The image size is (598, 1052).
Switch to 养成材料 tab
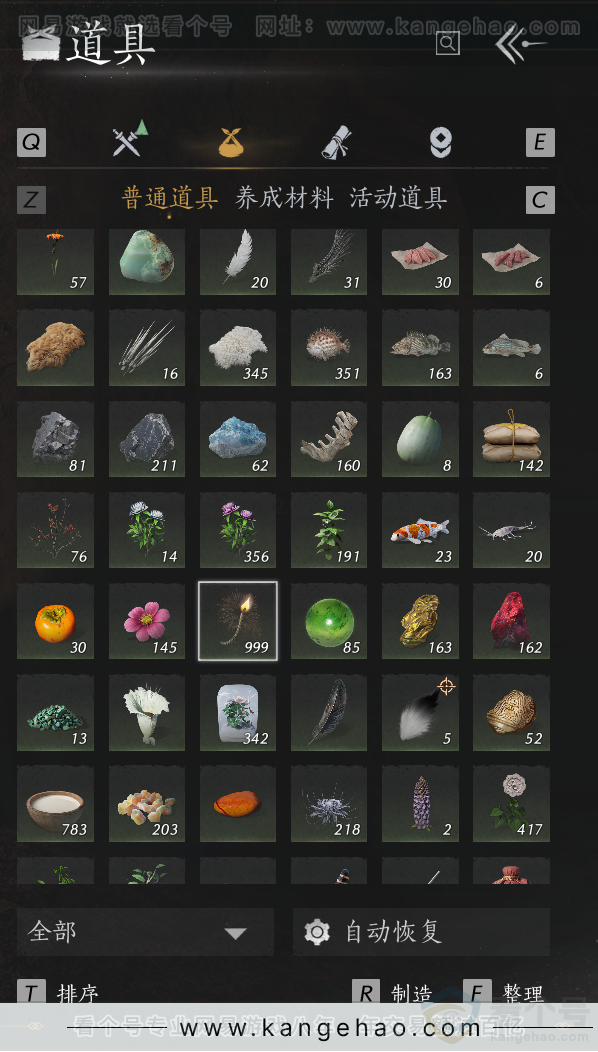coord(284,199)
